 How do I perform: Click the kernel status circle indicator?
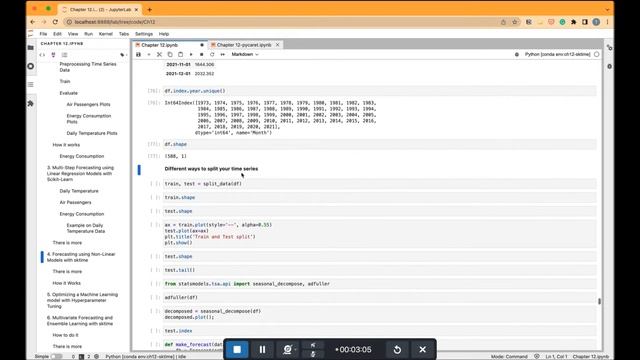[x=597, y=54]
